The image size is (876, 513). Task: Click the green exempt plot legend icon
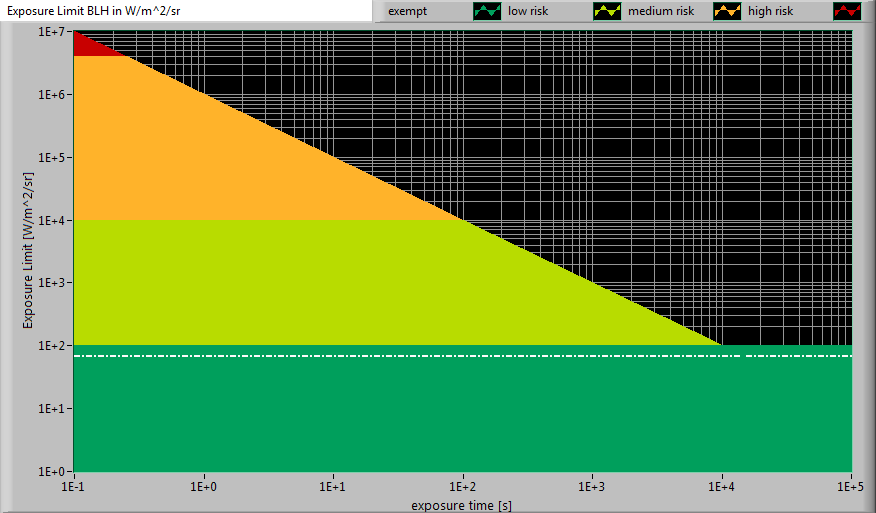click(487, 11)
